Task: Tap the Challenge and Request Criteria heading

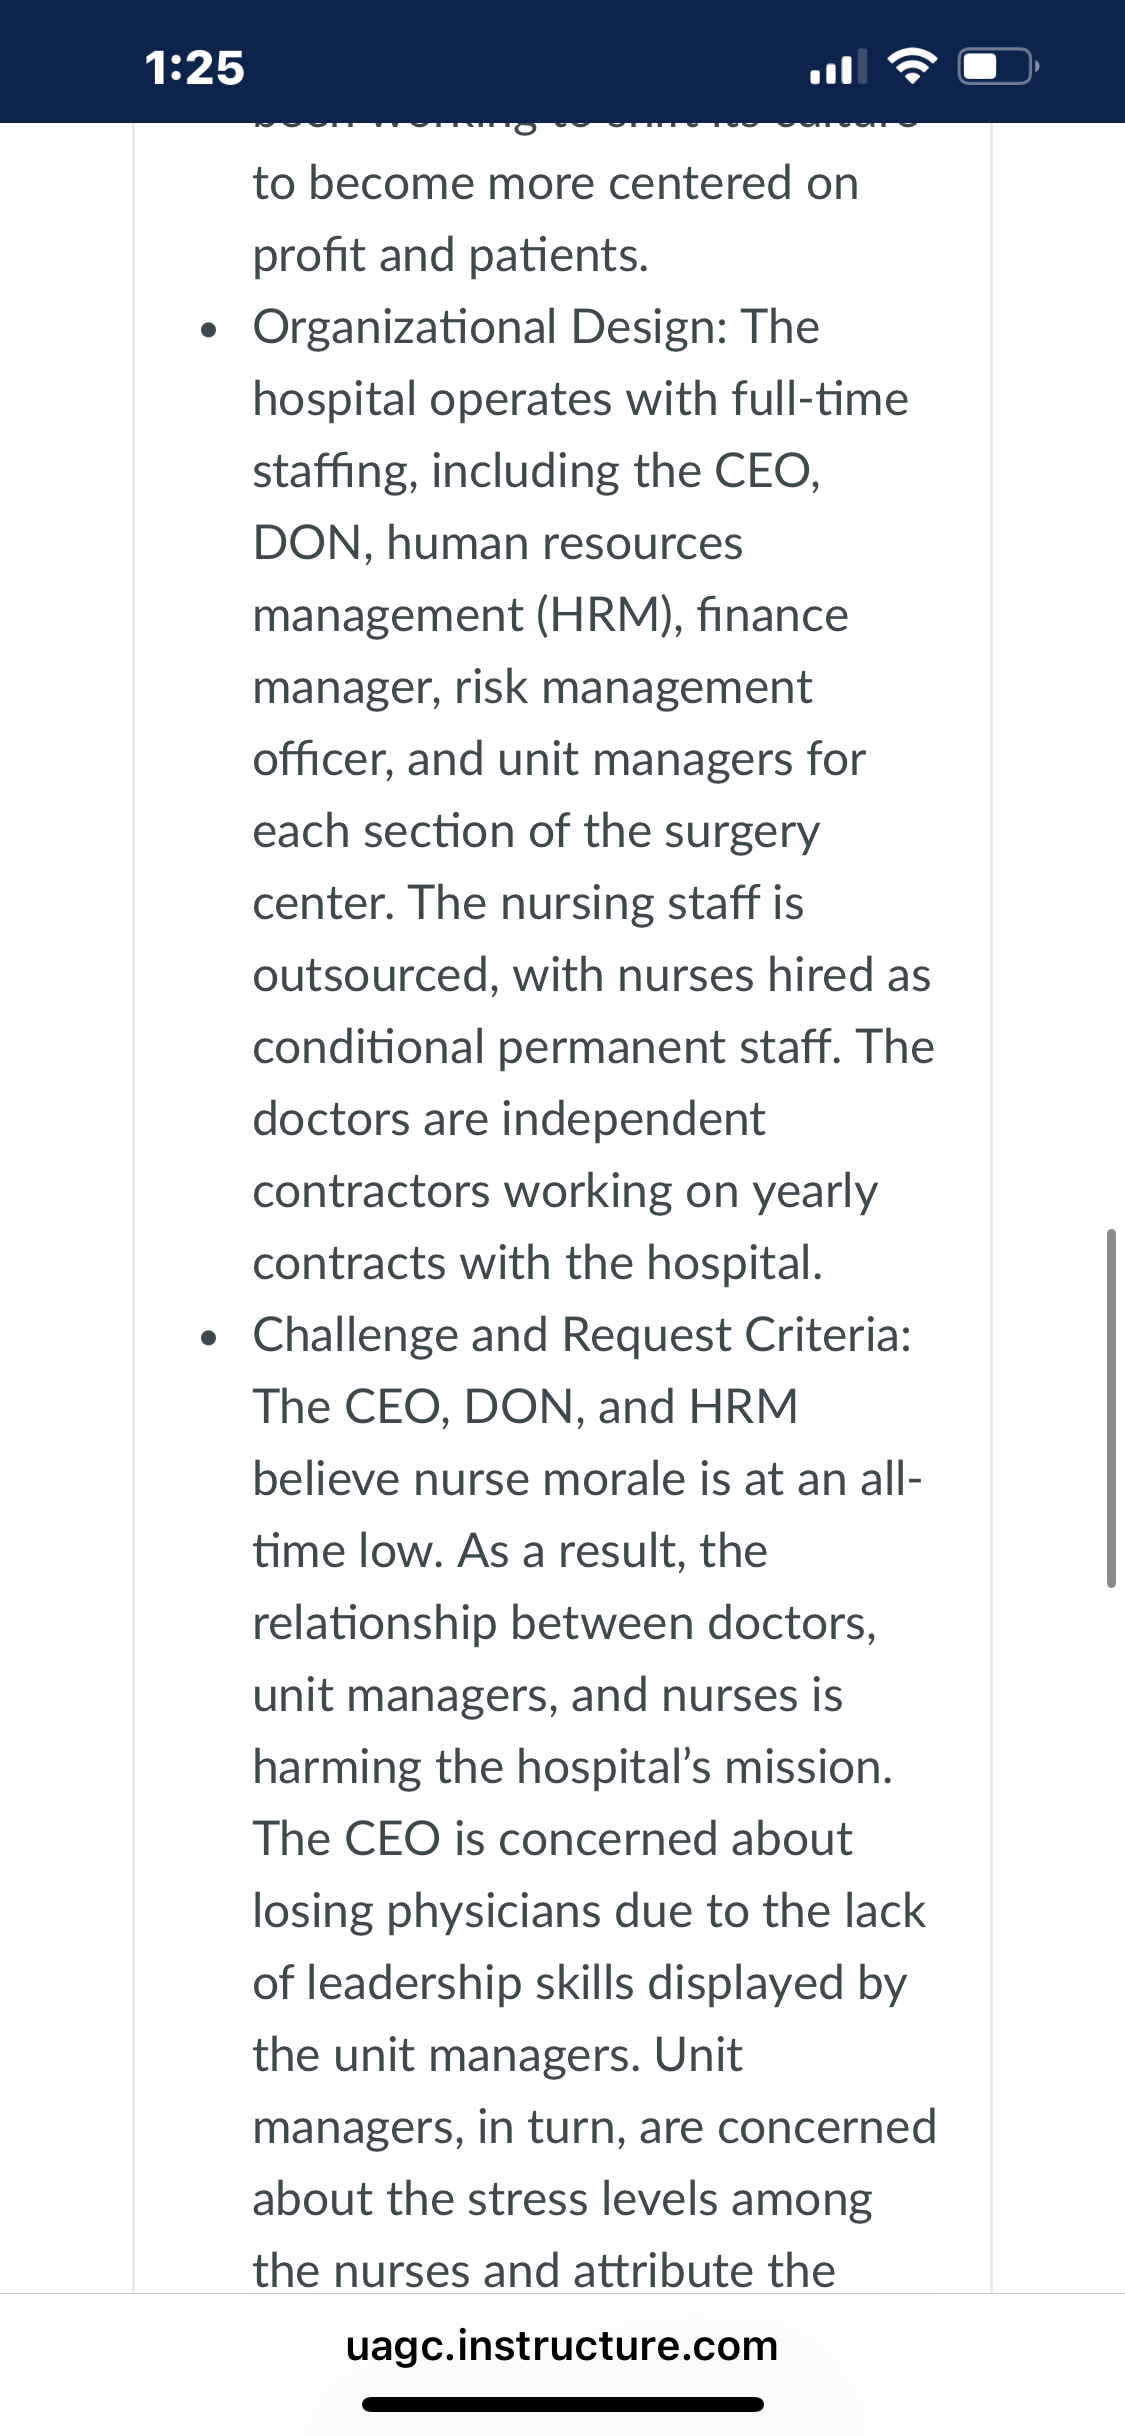Action: [582, 1335]
